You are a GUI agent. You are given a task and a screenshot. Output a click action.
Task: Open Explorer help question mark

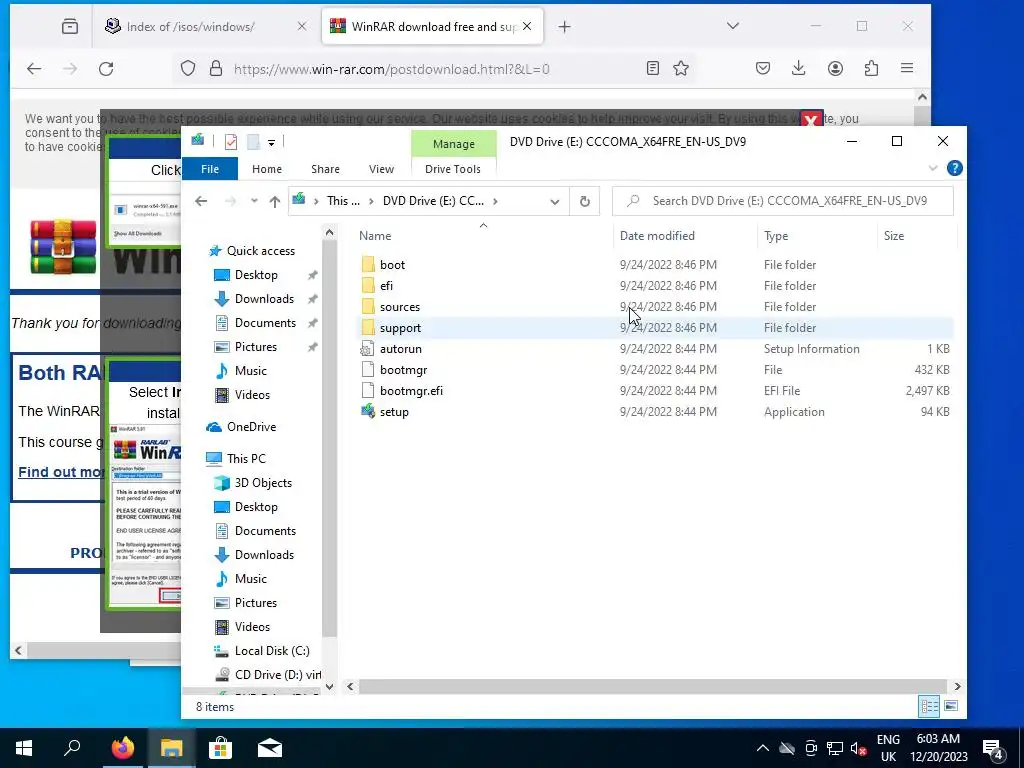pyautogui.click(x=954, y=168)
